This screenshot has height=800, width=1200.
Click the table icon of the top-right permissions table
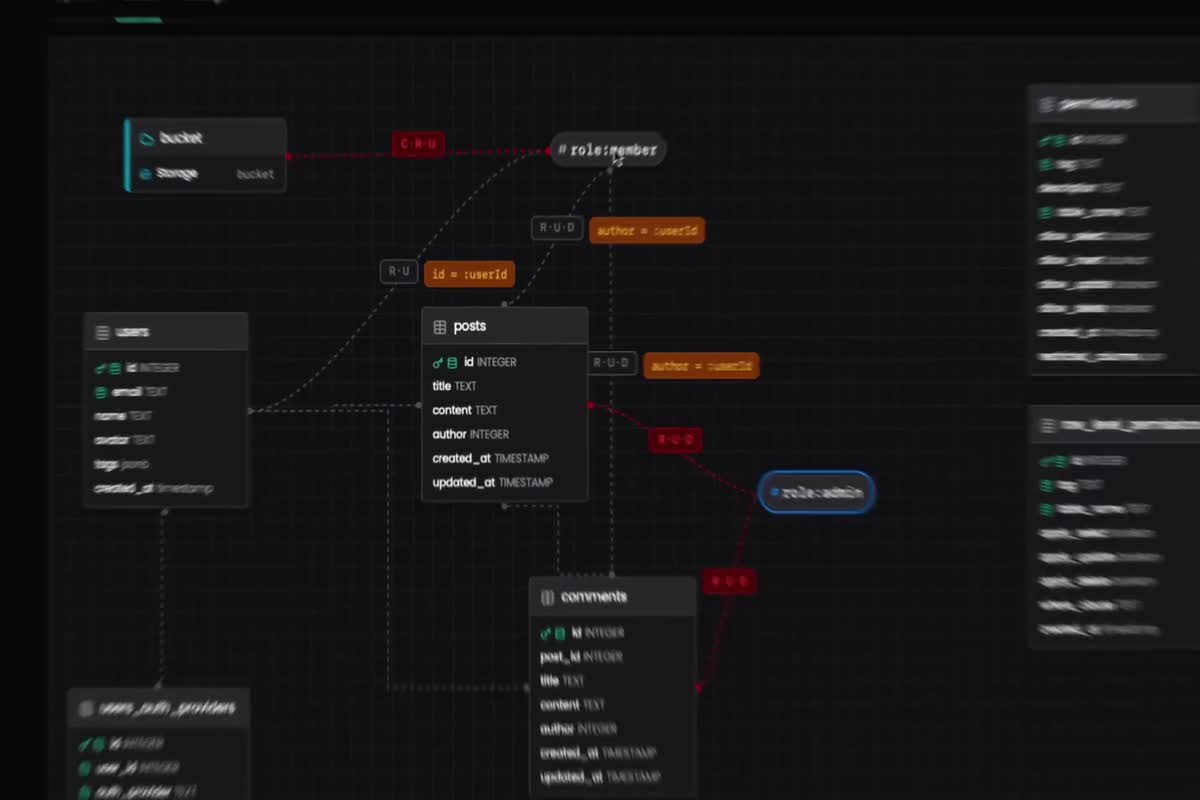(x=1047, y=104)
